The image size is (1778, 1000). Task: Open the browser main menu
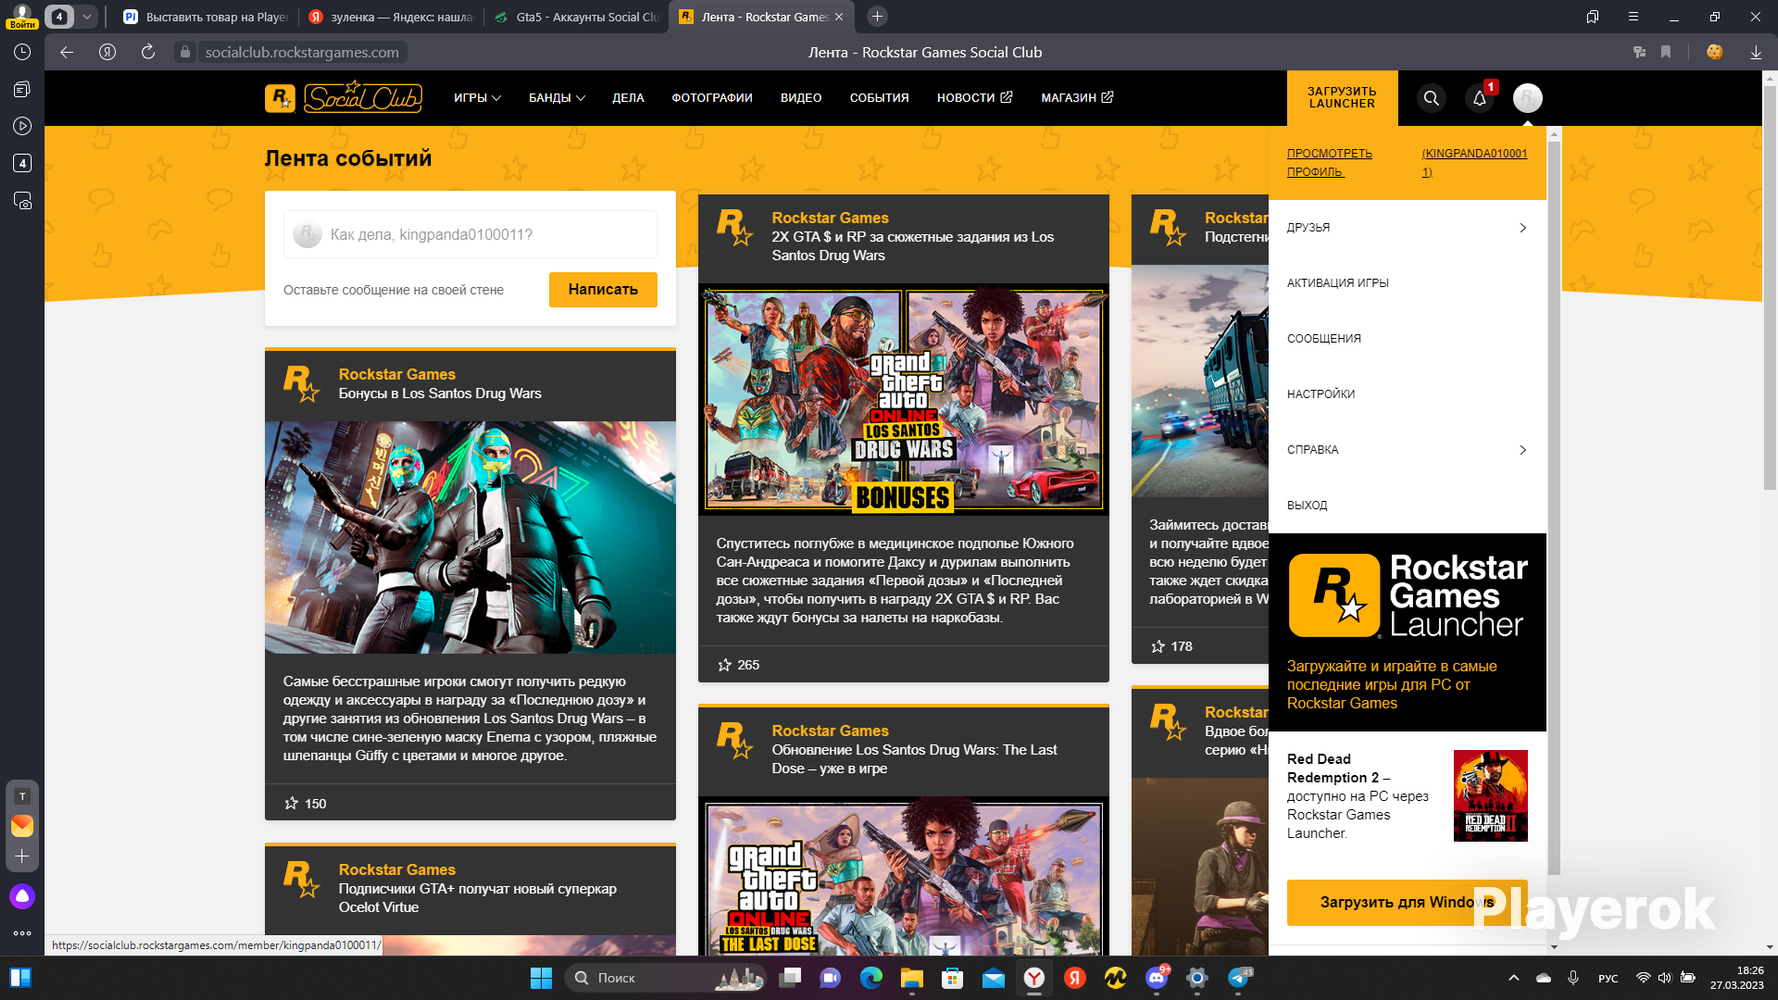(x=1633, y=17)
